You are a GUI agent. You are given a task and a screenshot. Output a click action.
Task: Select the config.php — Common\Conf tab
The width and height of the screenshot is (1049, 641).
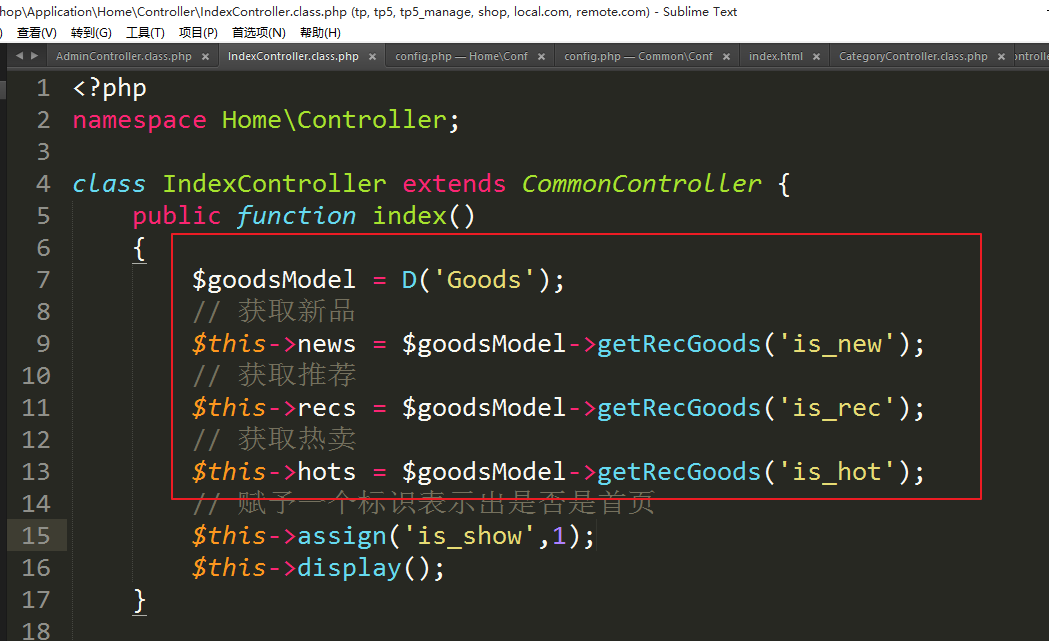coord(638,57)
